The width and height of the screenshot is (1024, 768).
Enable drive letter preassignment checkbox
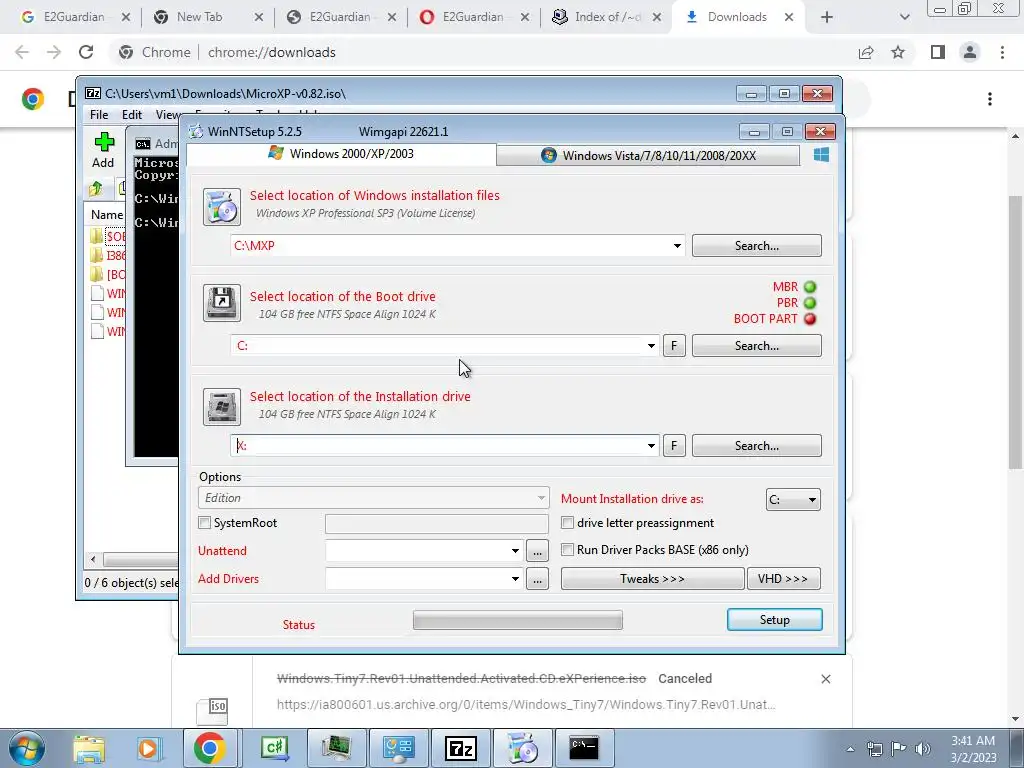[x=568, y=522]
